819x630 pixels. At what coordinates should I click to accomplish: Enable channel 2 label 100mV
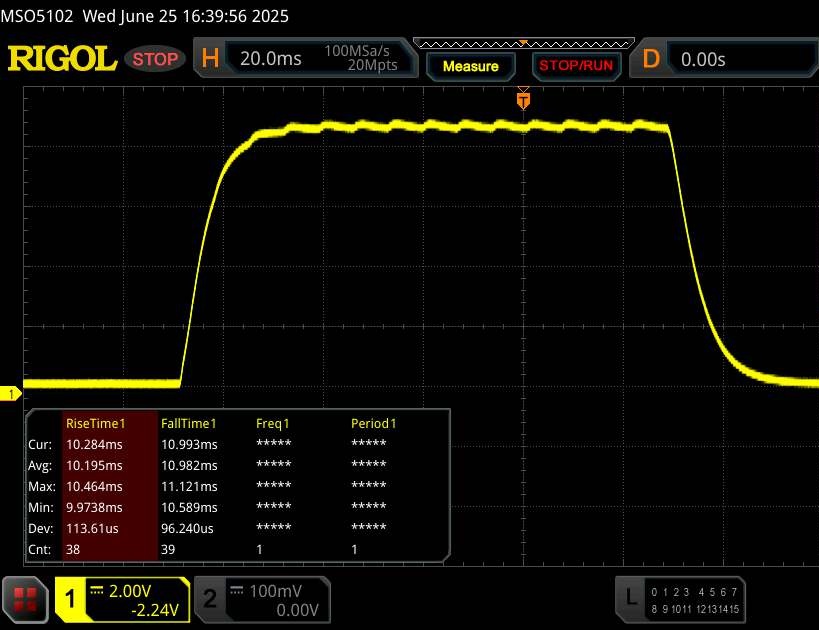point(275,591)
